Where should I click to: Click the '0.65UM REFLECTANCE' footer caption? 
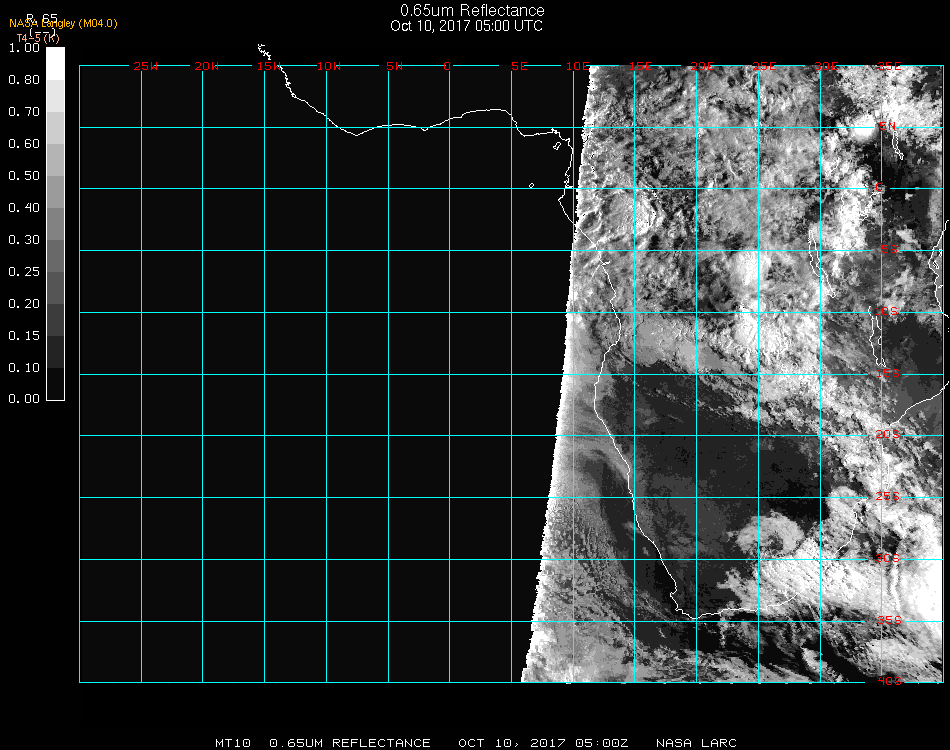(350, 743)
